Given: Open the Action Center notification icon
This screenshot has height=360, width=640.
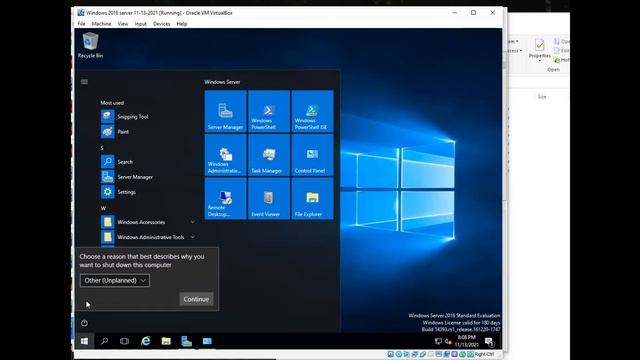Looking at the screenshot, I should [489, 341].
